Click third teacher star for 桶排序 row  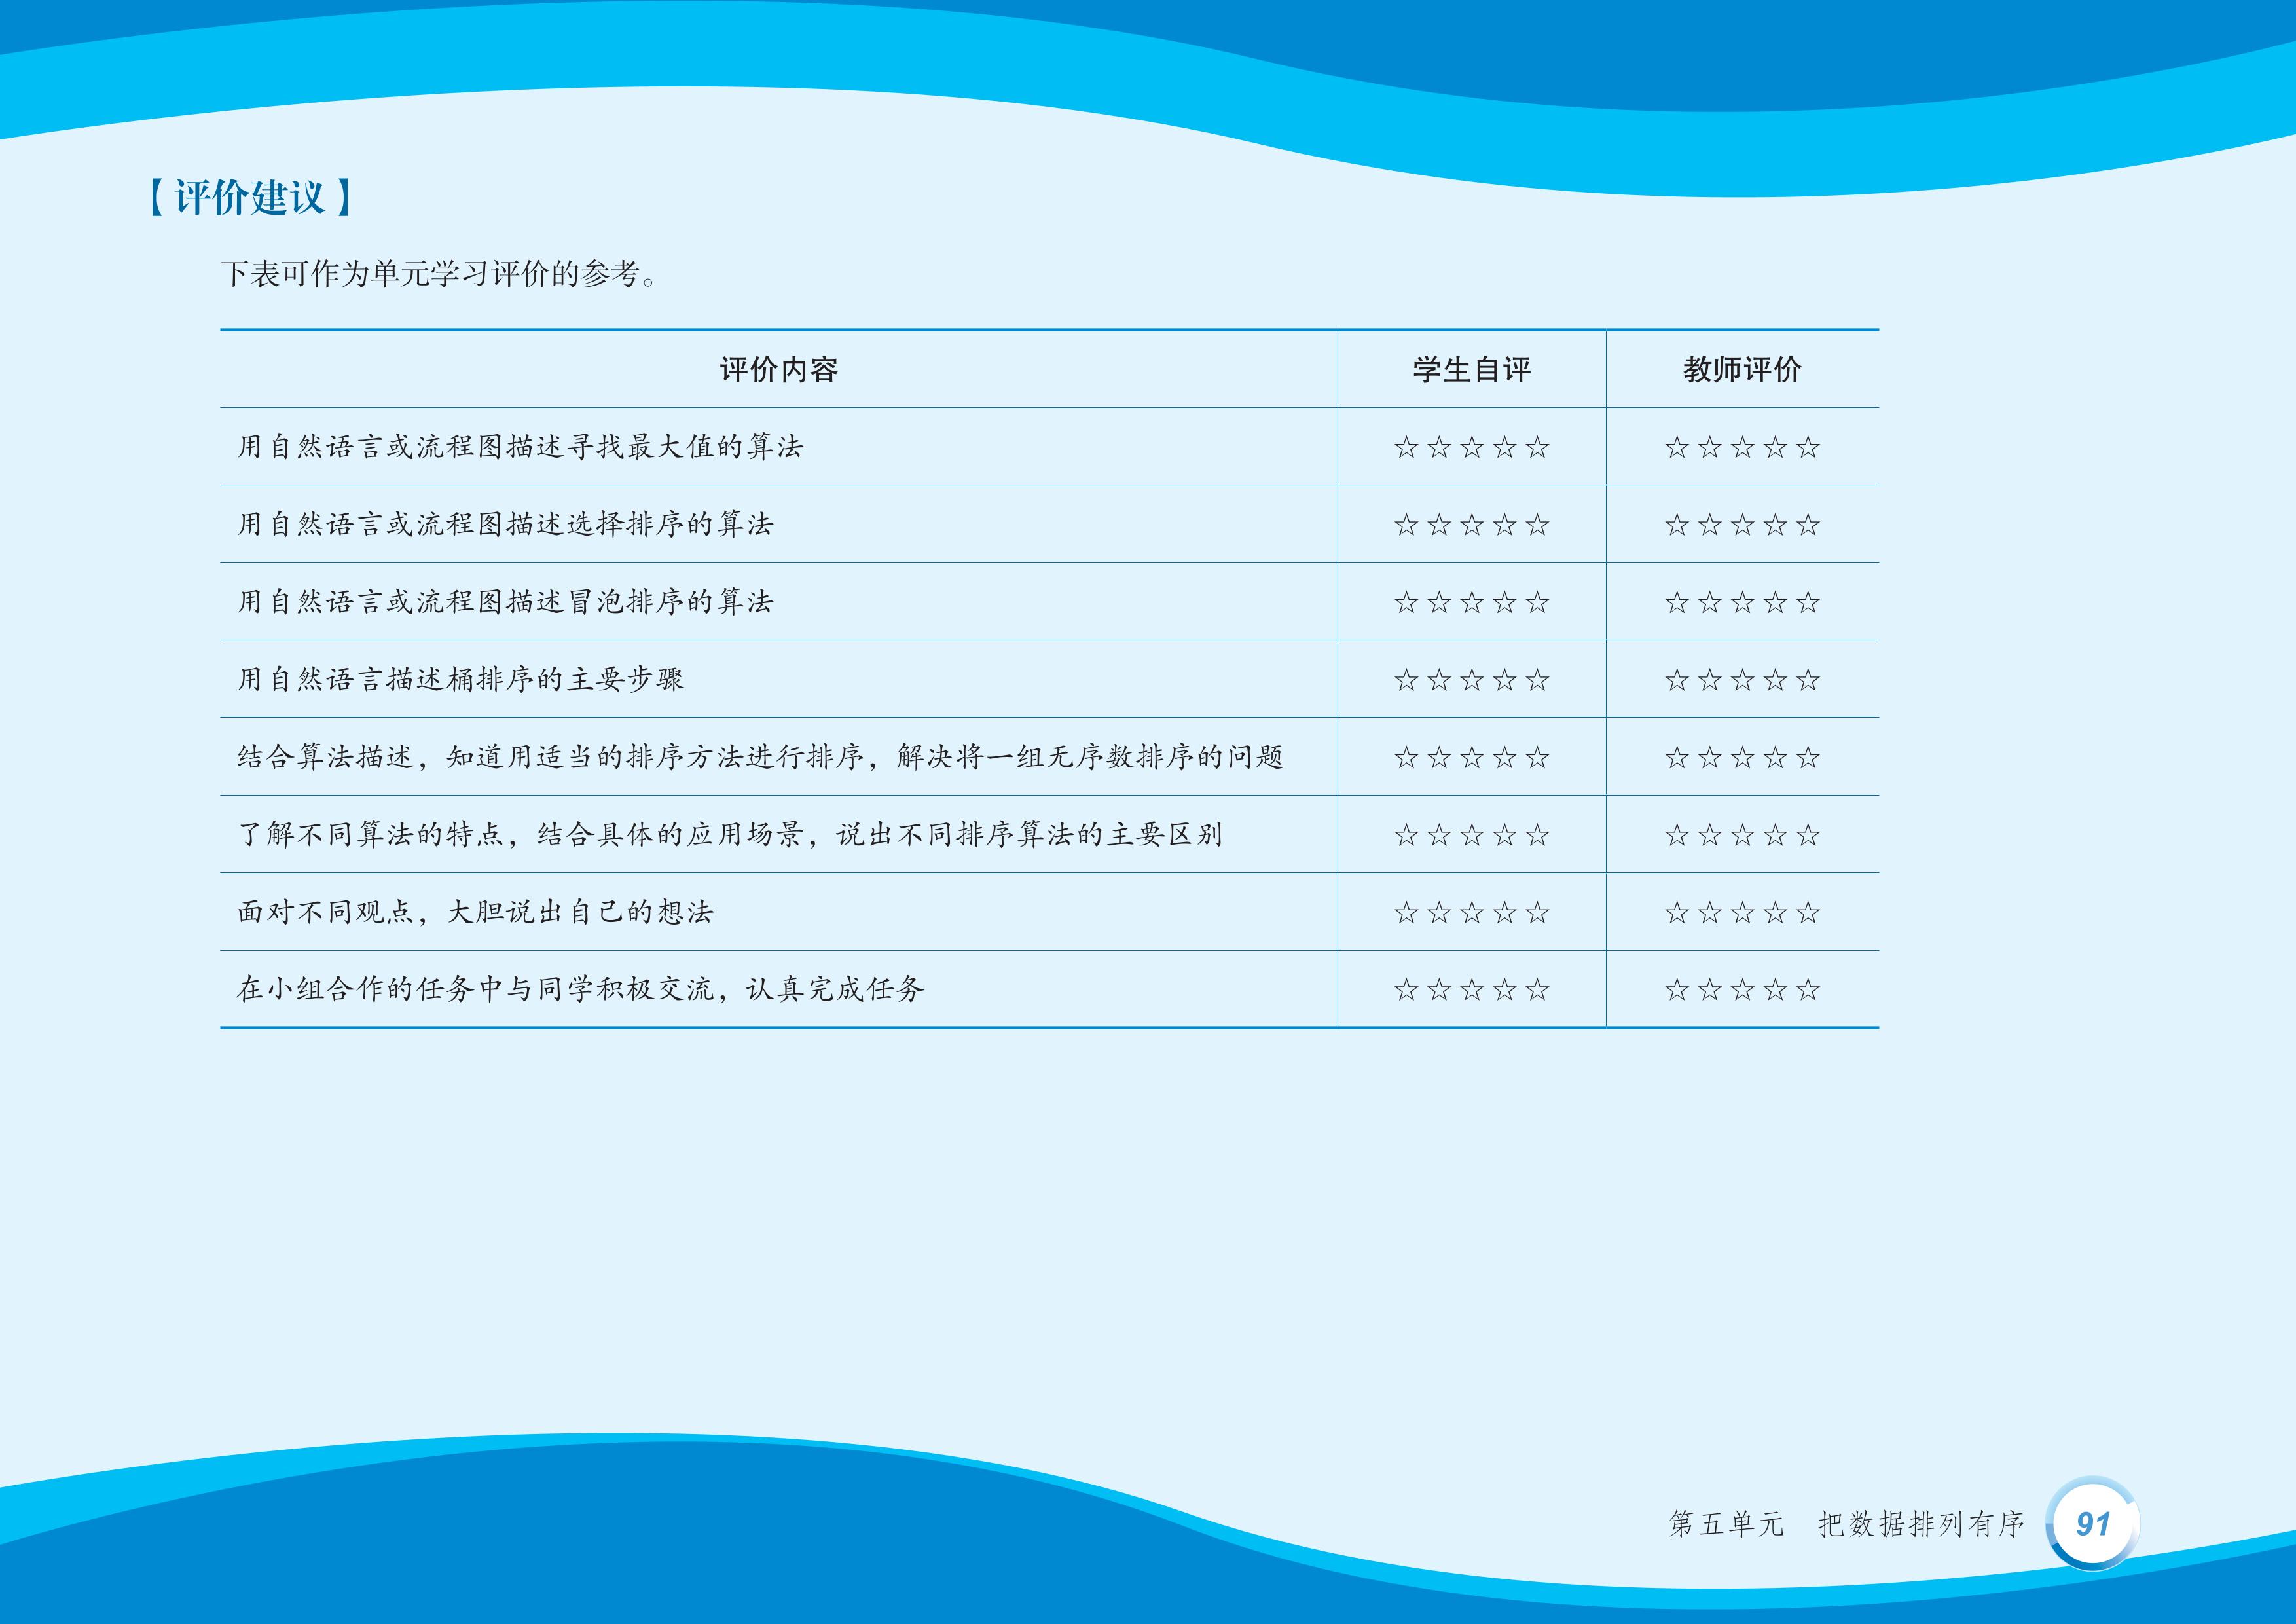click(x=1742, y=681)
